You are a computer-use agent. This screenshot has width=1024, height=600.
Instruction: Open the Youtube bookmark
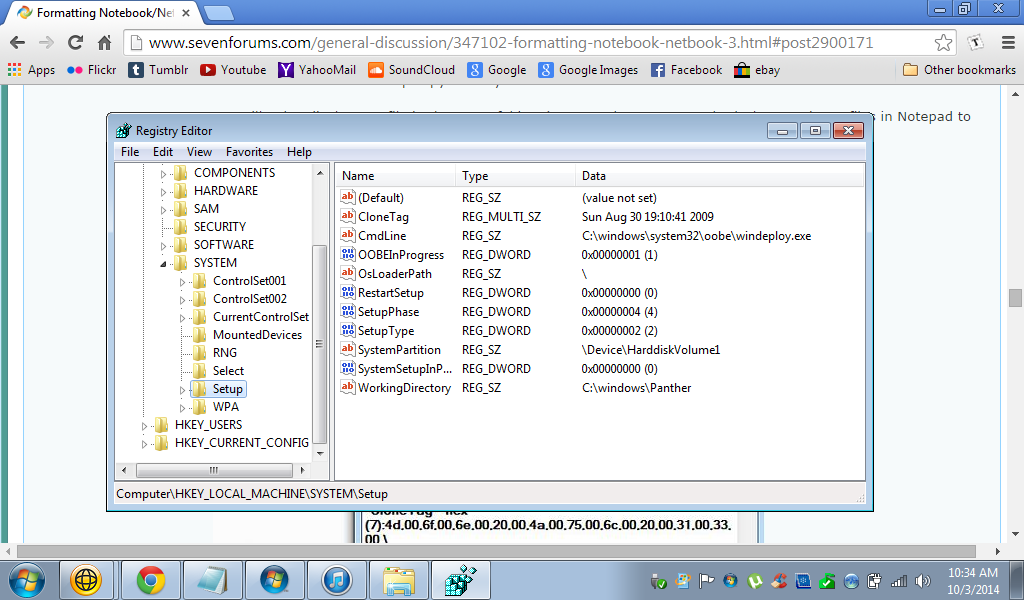point(233,70)
